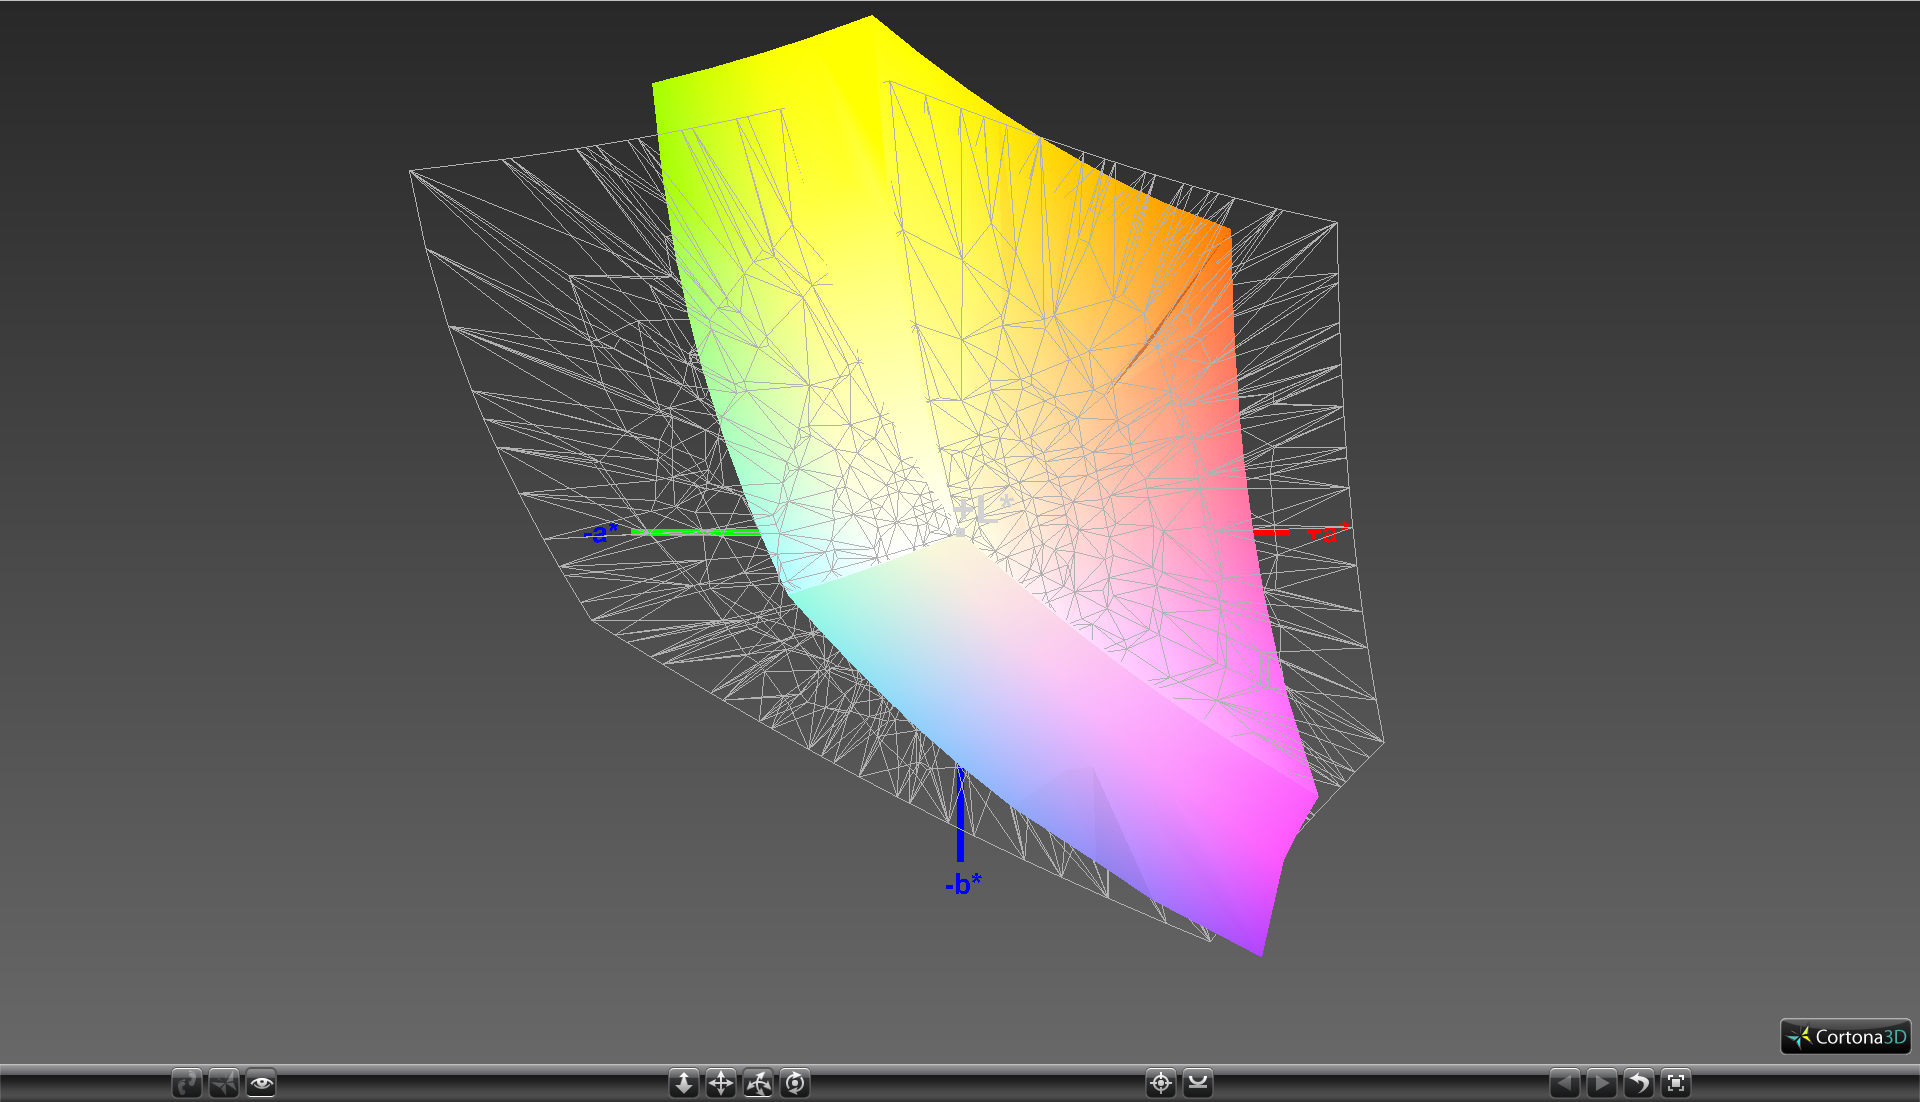Select the Turn navigation tool
This screenshot has height=1102, width=1920.
(x=758, y=1083)
